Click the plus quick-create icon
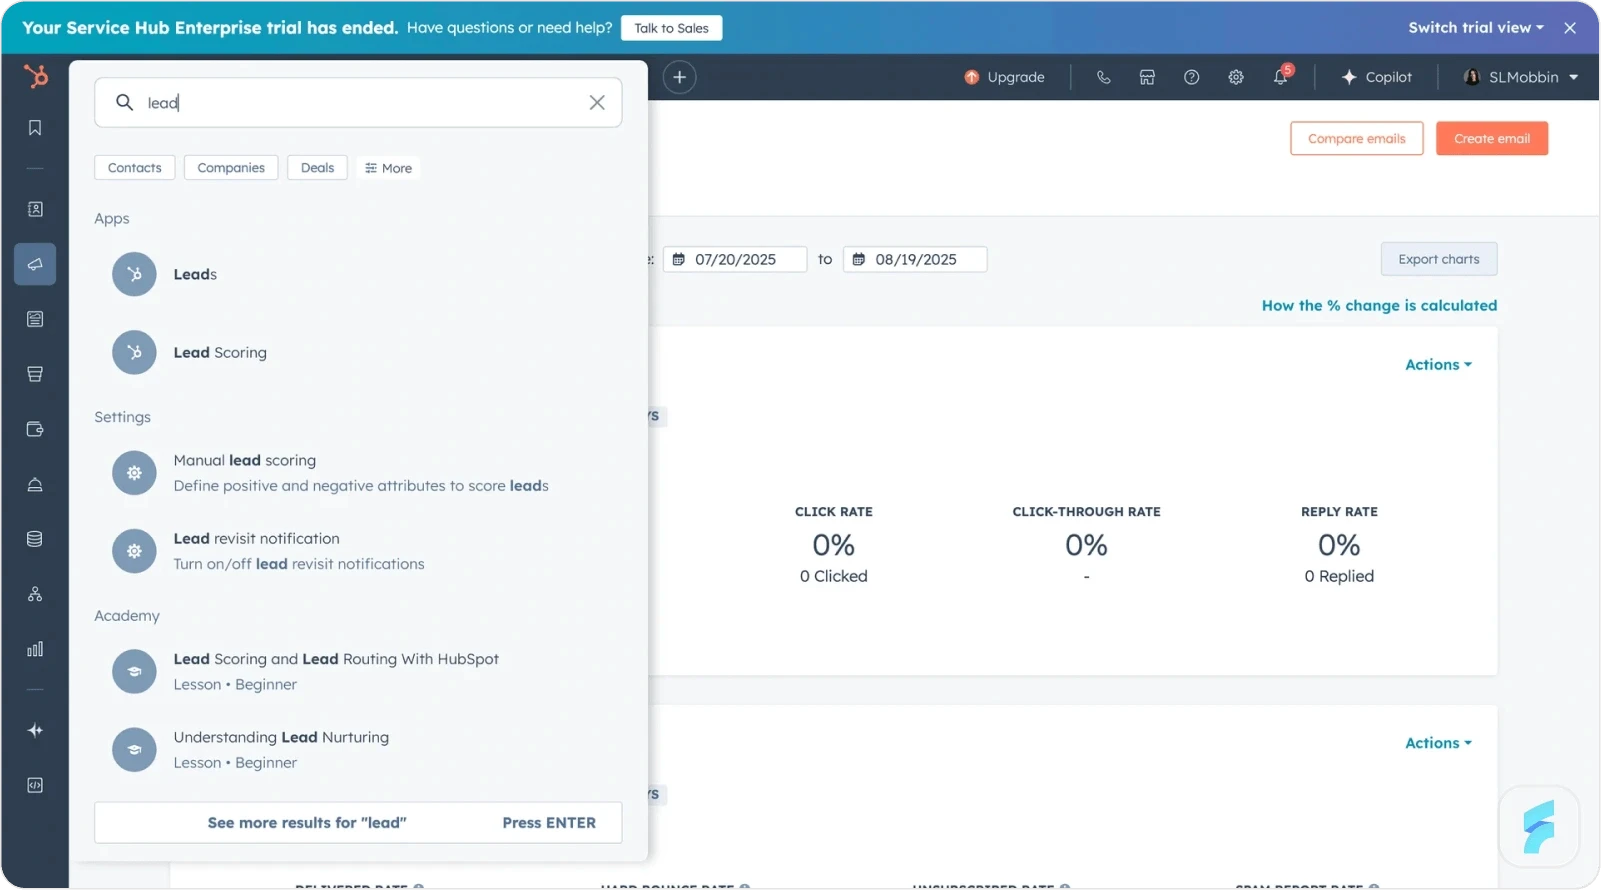The image size is (1601, 890). pyautogui.click(x=679, y=77)
